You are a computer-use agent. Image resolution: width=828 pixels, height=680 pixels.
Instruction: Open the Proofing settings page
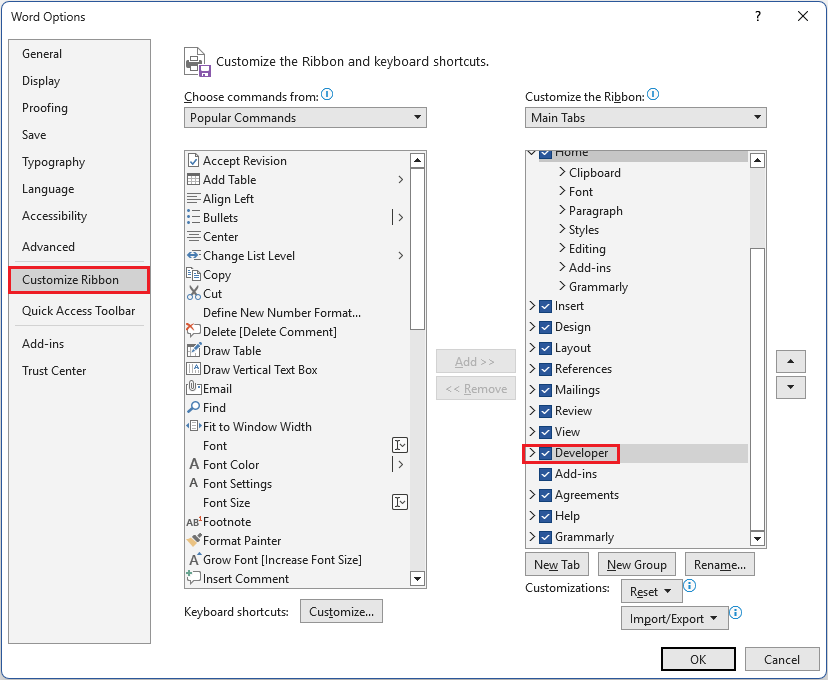(x=44, y=108)
